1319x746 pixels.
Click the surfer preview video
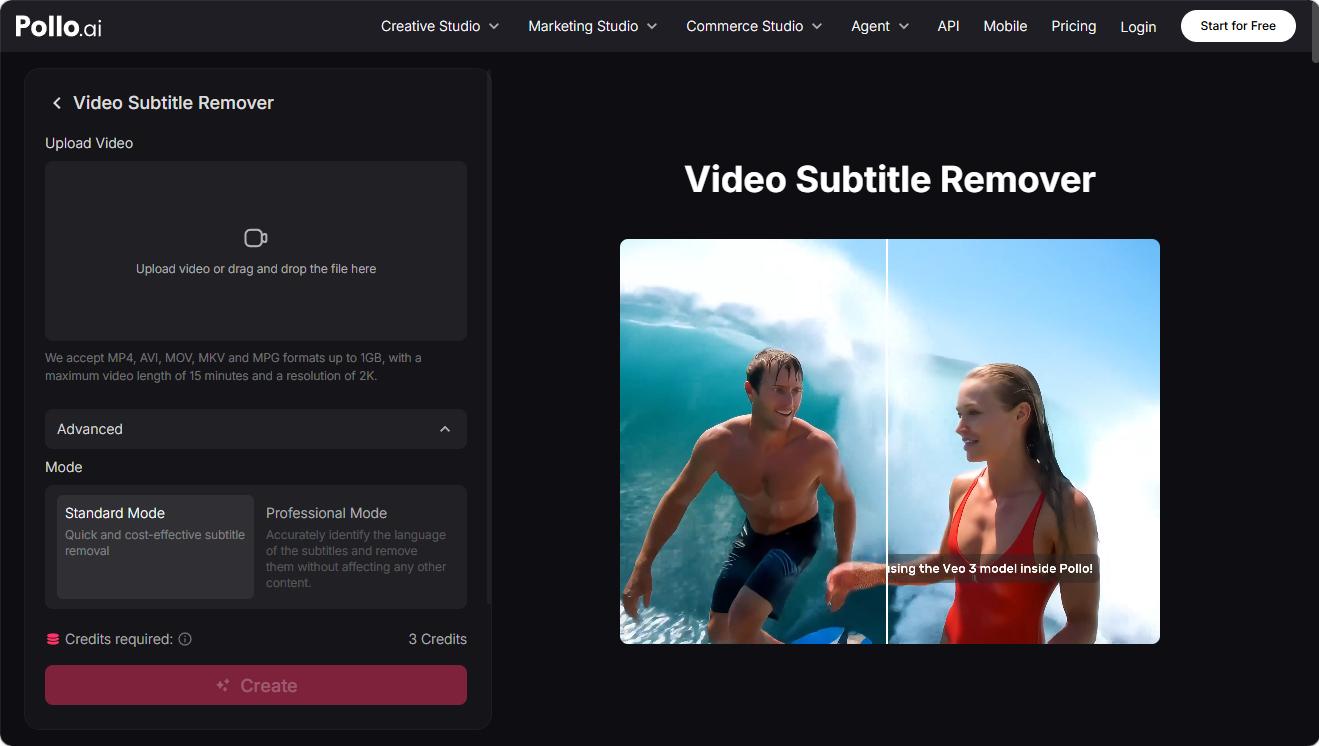click(x=890, y=441)
